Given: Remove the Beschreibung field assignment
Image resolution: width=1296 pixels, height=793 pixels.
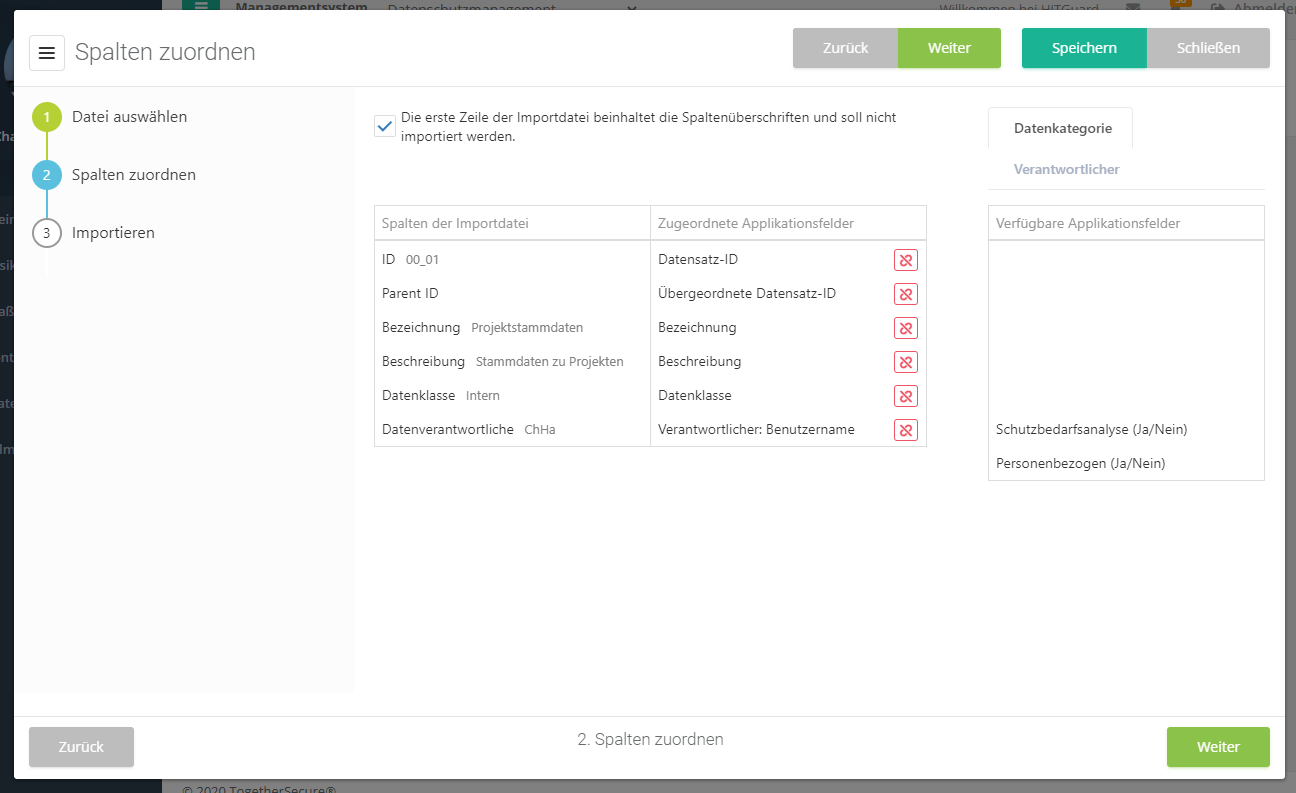Looking at the screenshot, I should [x=905, y=362].
